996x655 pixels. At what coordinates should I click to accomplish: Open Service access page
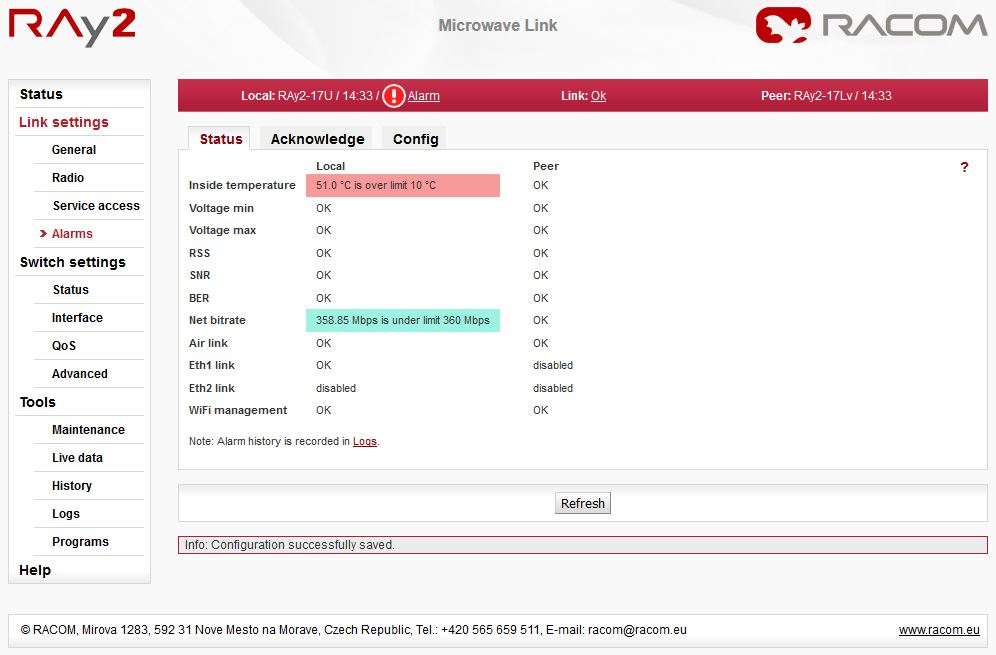click(96, 206)
